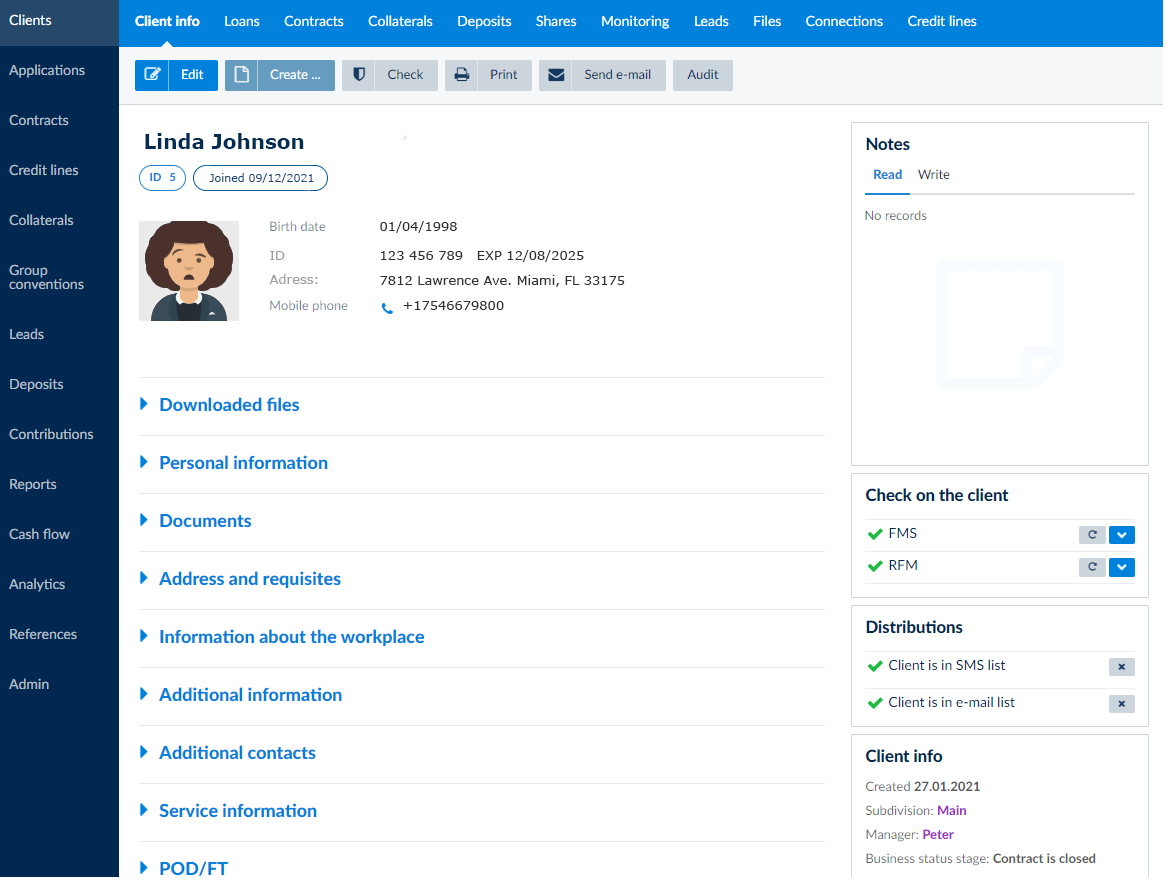
Task: Open Contributions in the sidebar
Action: [51, 434]
